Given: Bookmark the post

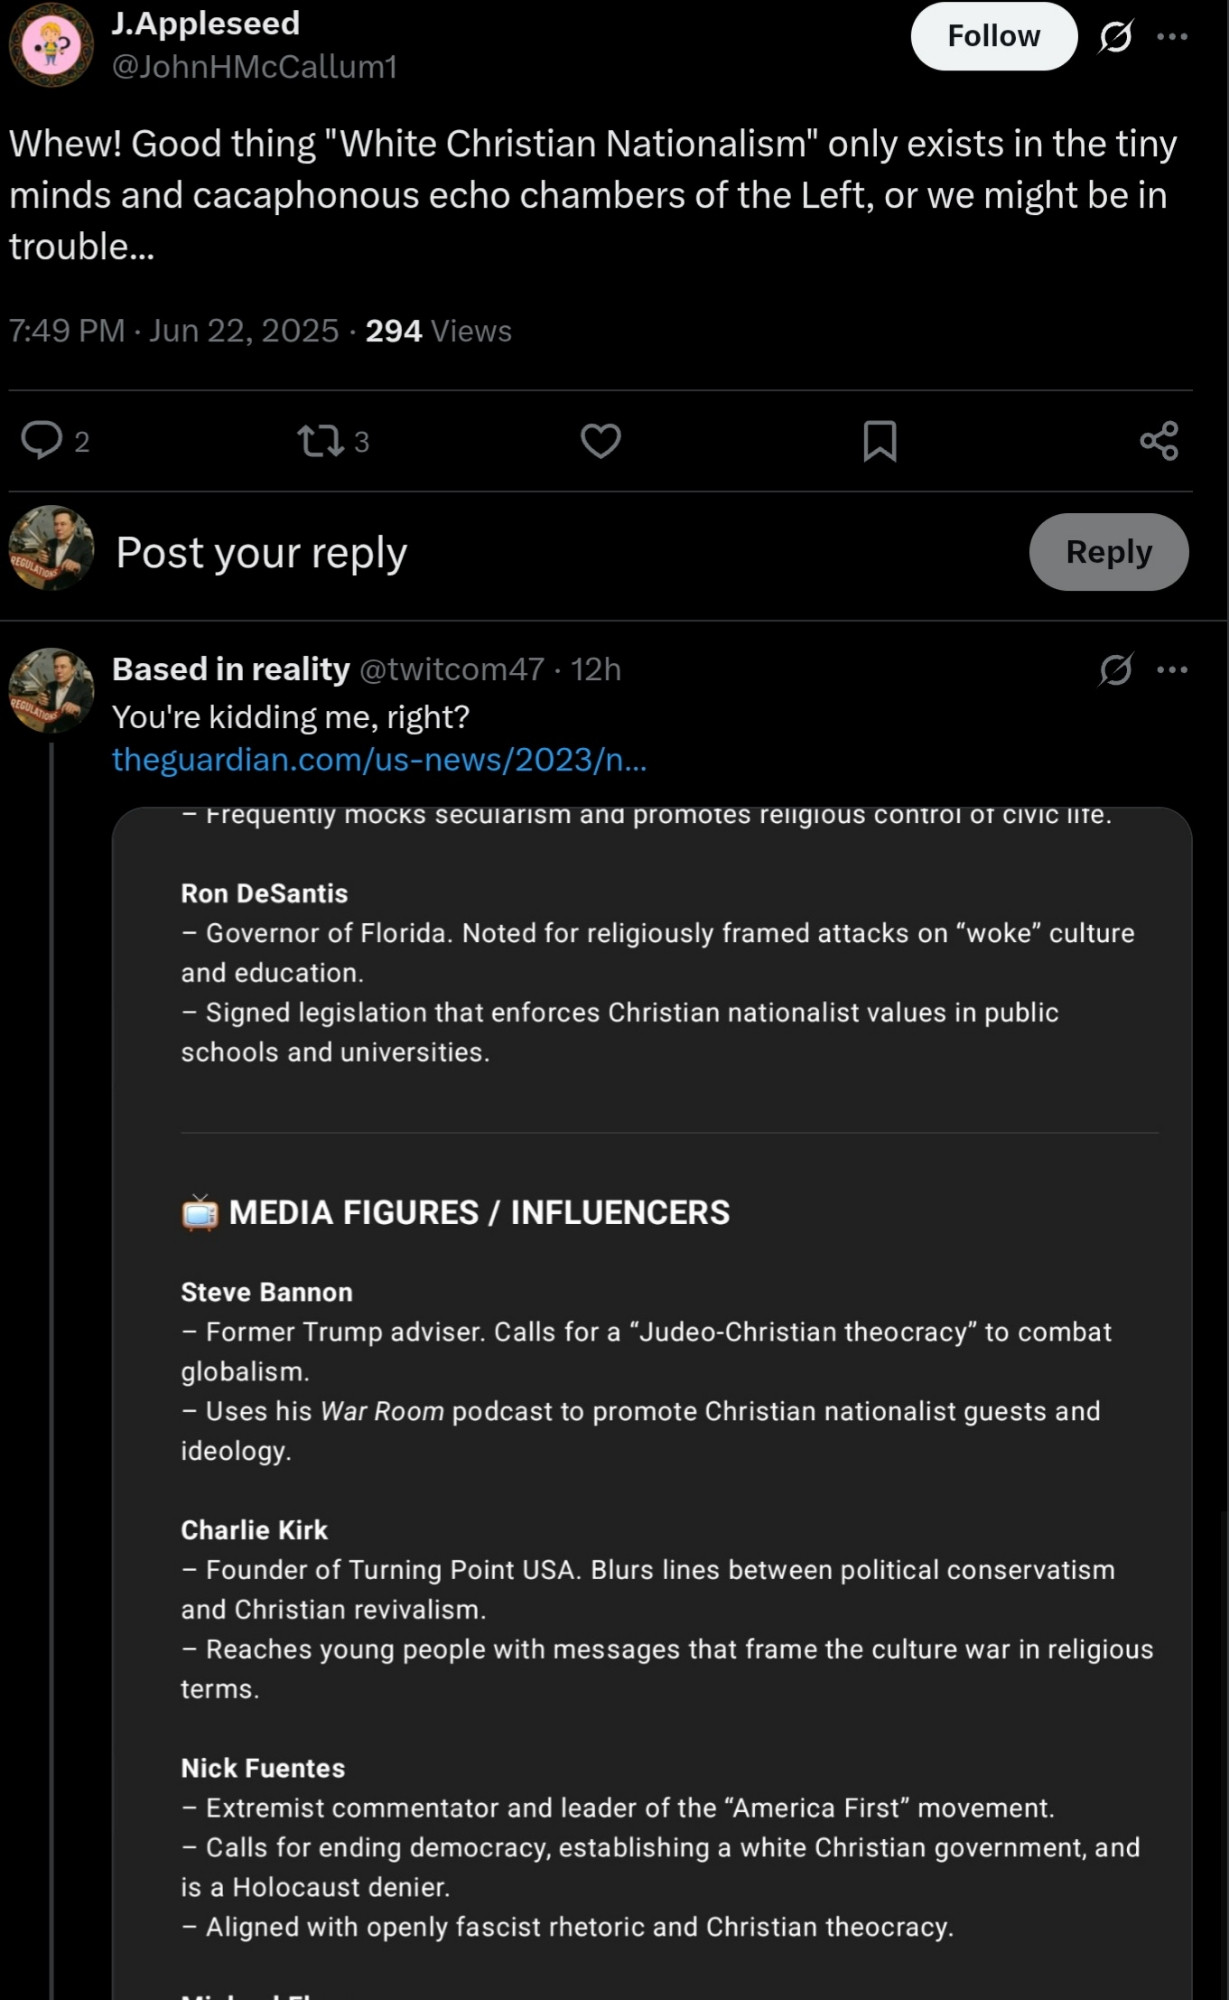Looking at the screenshot, I should tap(880, 440).
